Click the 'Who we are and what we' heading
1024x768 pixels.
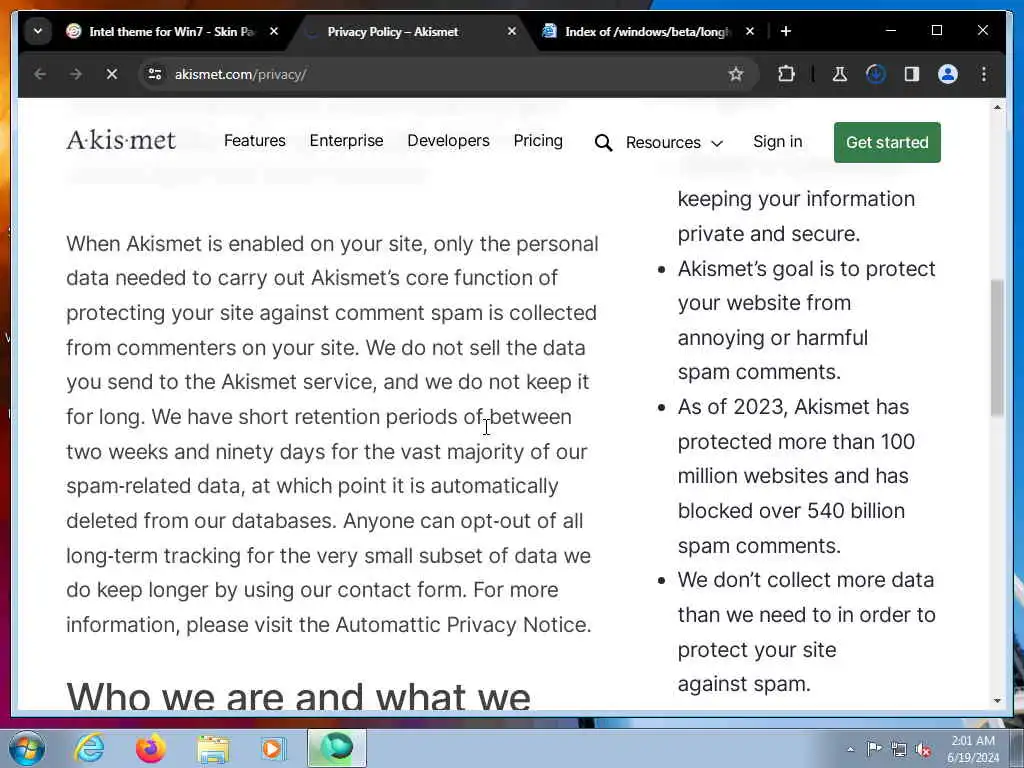[x=298, y=695]
